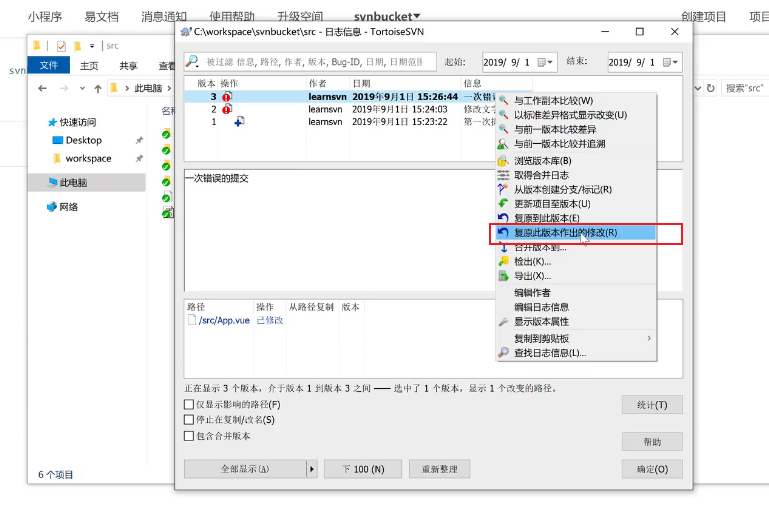Click magnifier icon beside 与工作副本比较(W)

pos(503,101)
